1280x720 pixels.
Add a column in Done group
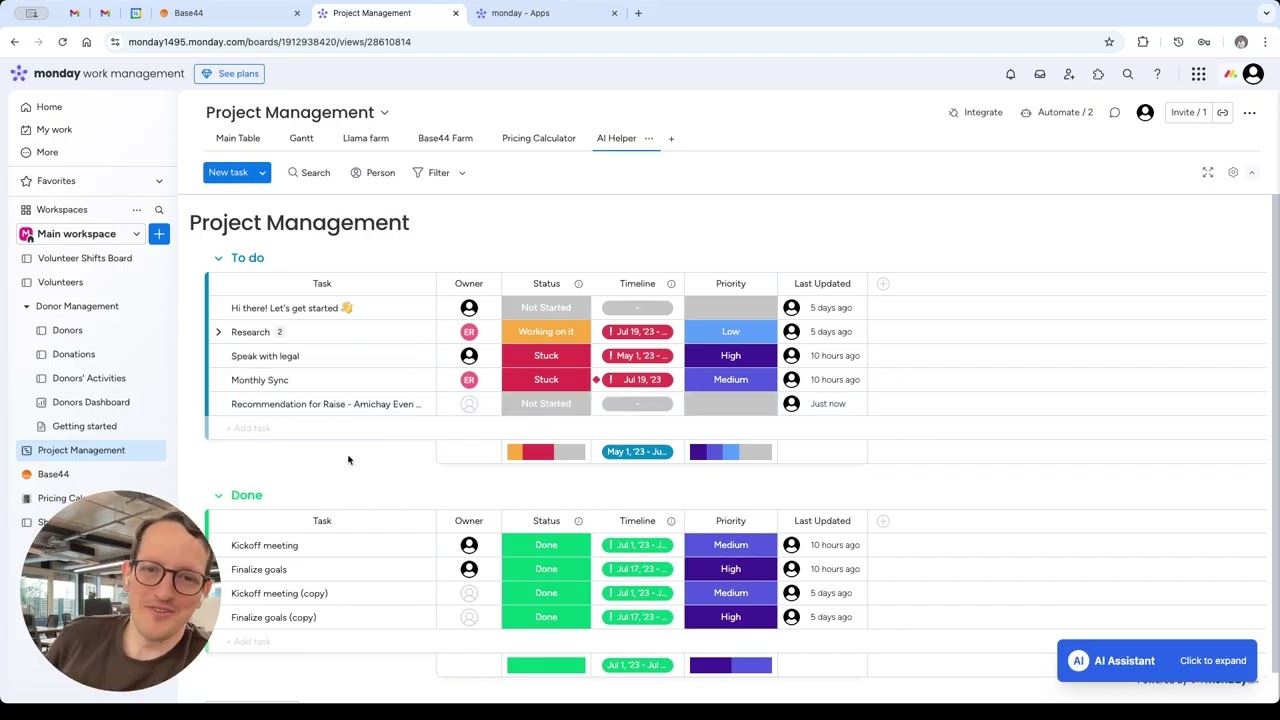click(883, 521)
